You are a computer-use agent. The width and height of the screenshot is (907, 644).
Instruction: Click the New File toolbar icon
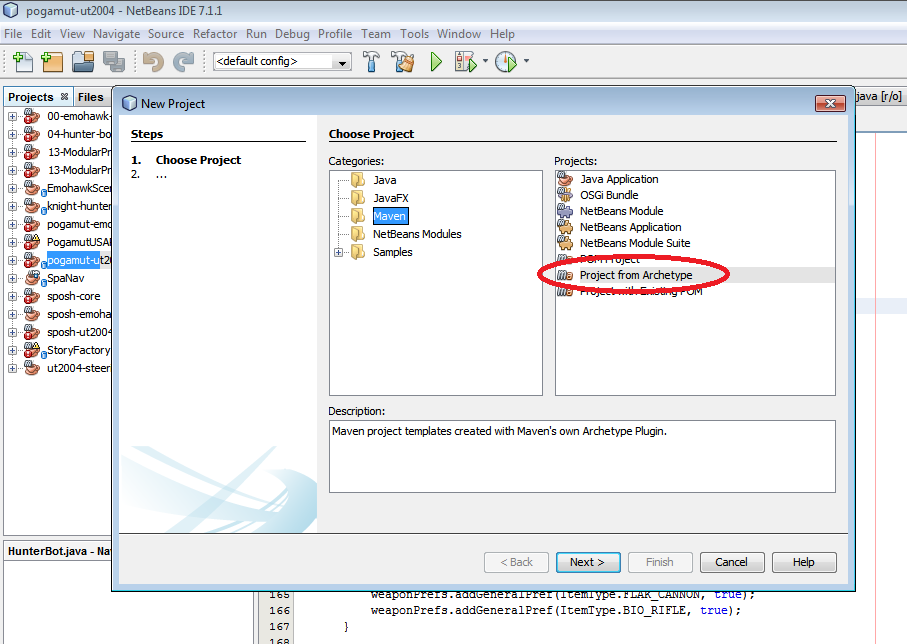click(x=23, y=61)
